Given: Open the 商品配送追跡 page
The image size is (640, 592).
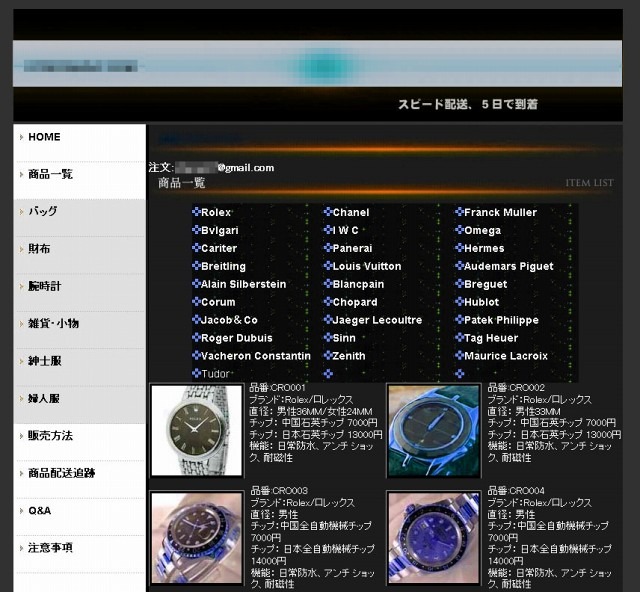Looking at the screenshot, I should [62, 473].
